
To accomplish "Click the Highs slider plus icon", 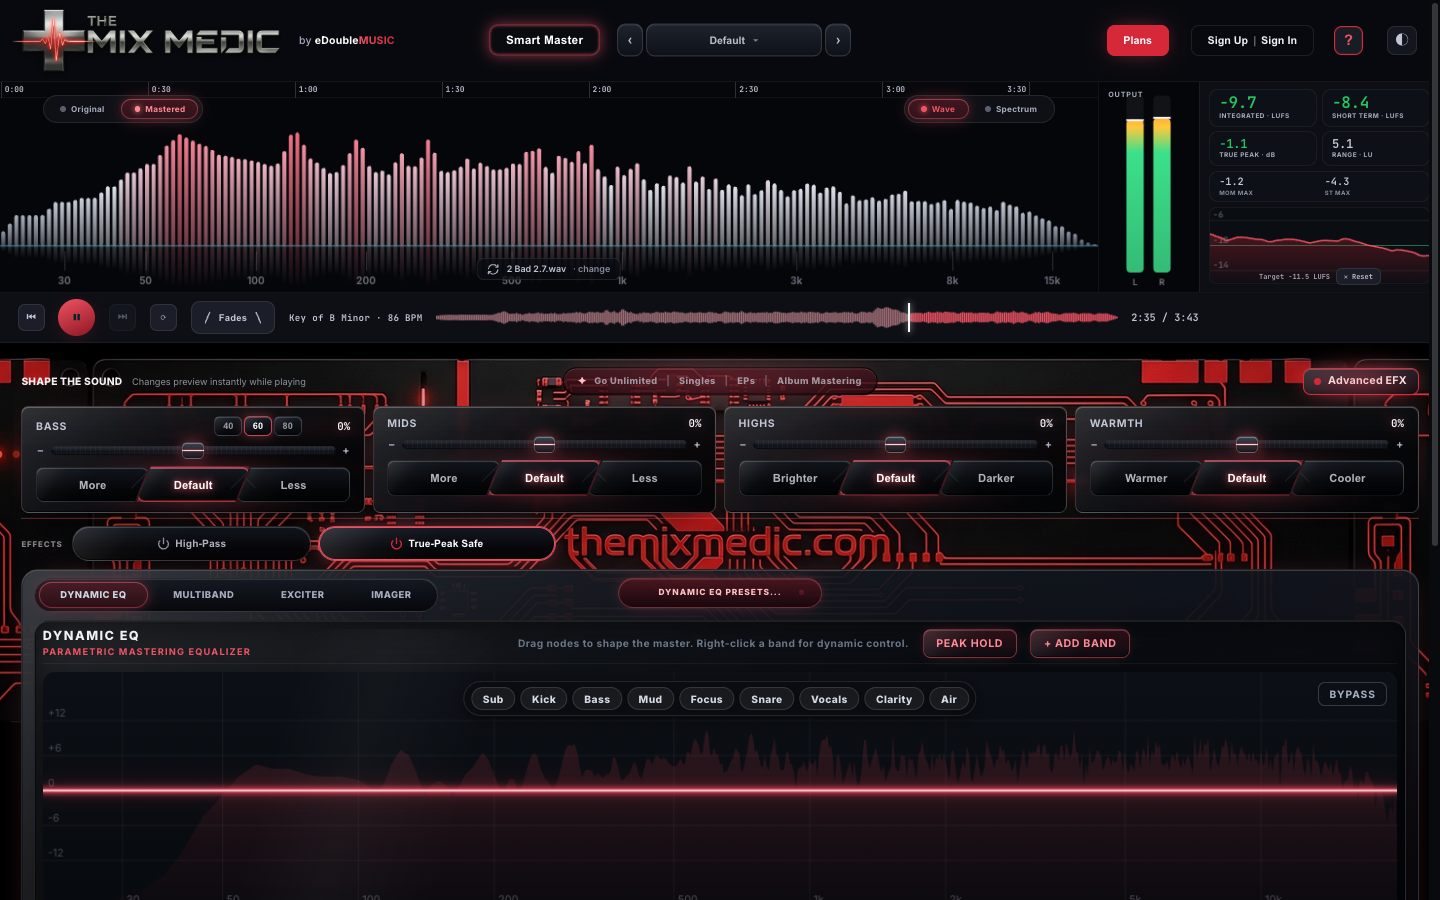I will (x=1048, y=445).
